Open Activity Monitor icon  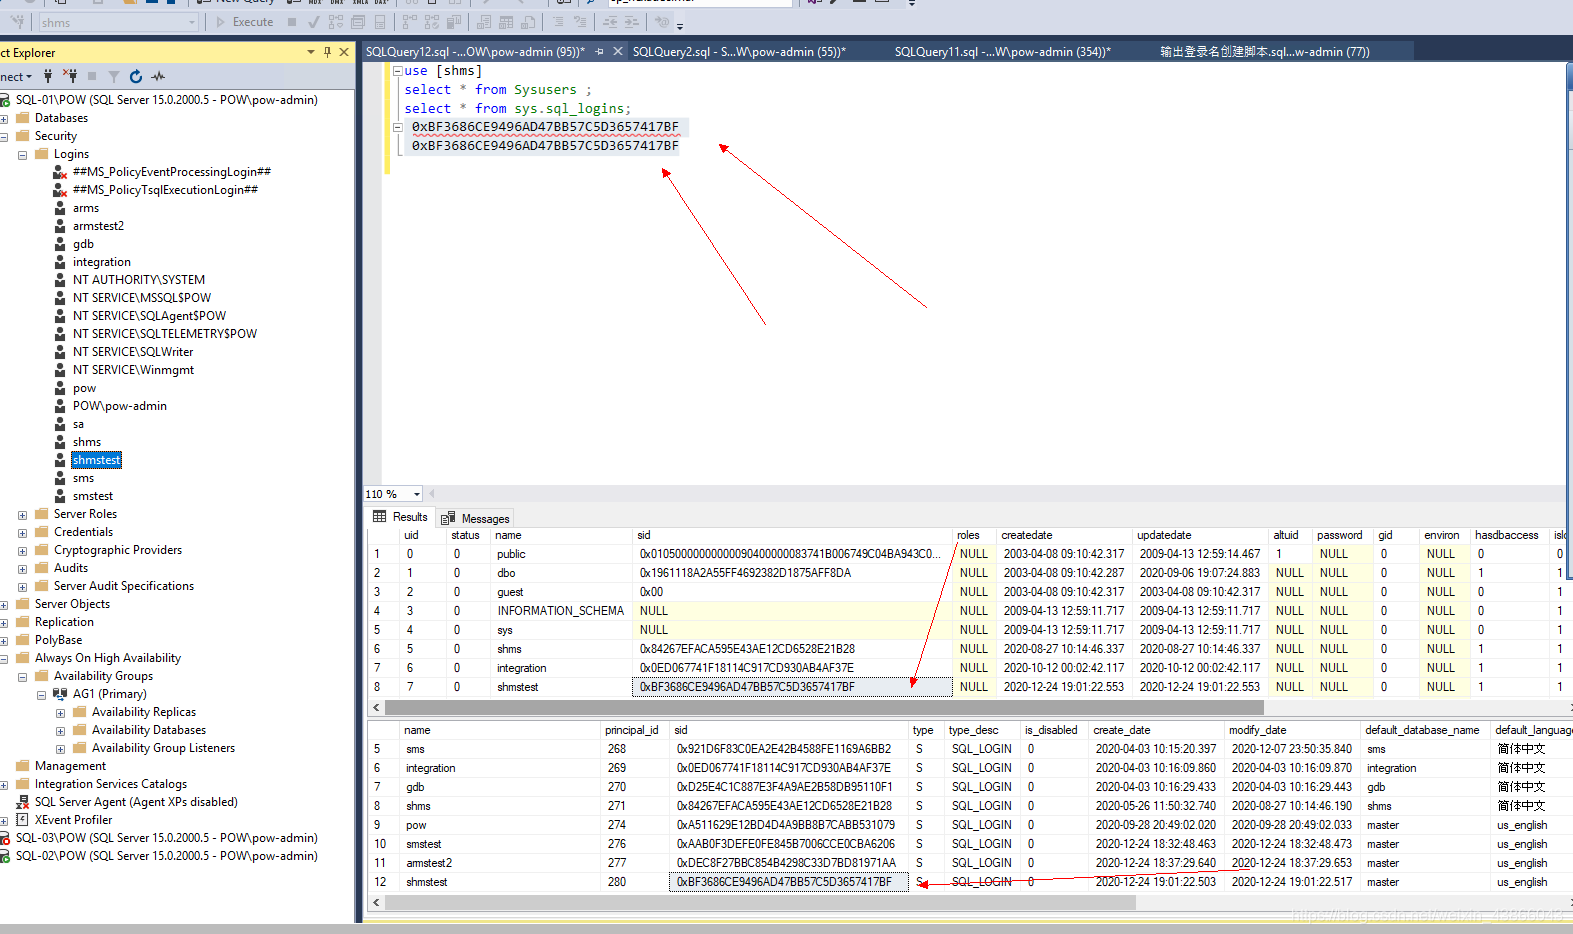[x=158, y=76]
